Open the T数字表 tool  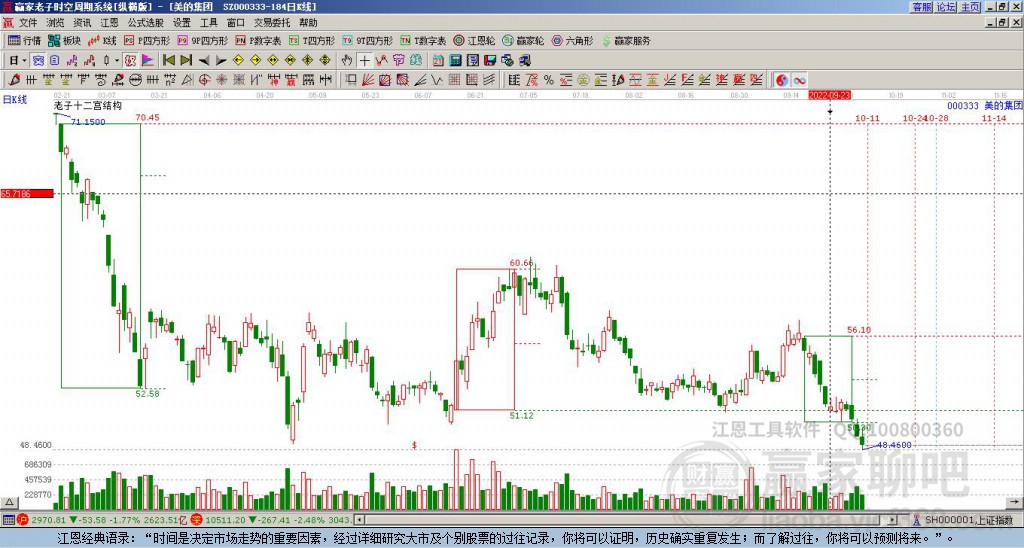pos(423,40)
